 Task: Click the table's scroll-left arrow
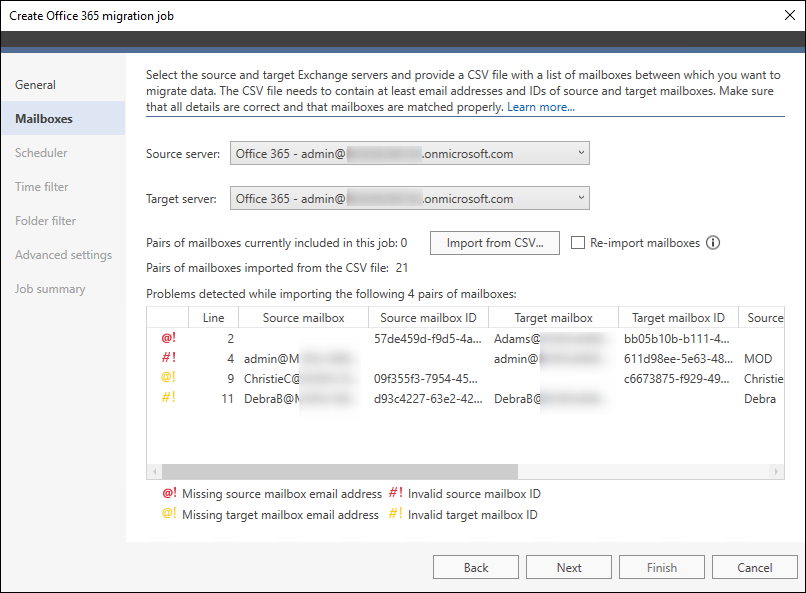(x=154, y=471)
